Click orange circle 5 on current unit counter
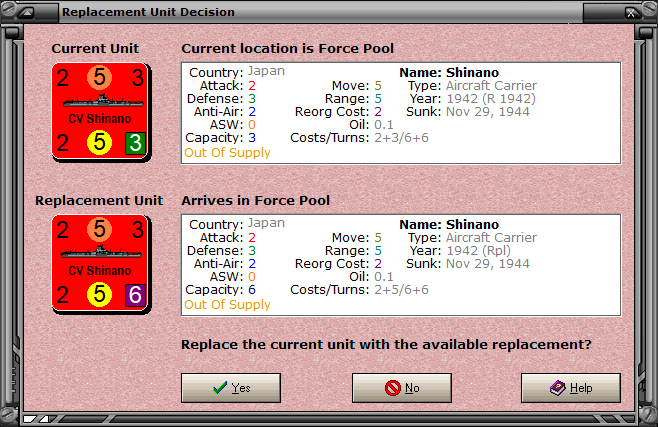658x427 pixels. [x=99, y=78]
